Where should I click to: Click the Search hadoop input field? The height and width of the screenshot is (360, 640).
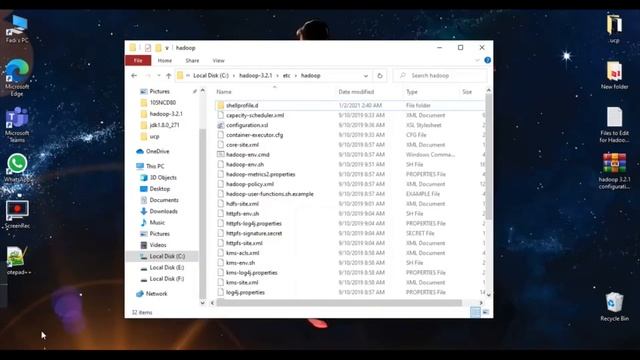tap(440, 76)
